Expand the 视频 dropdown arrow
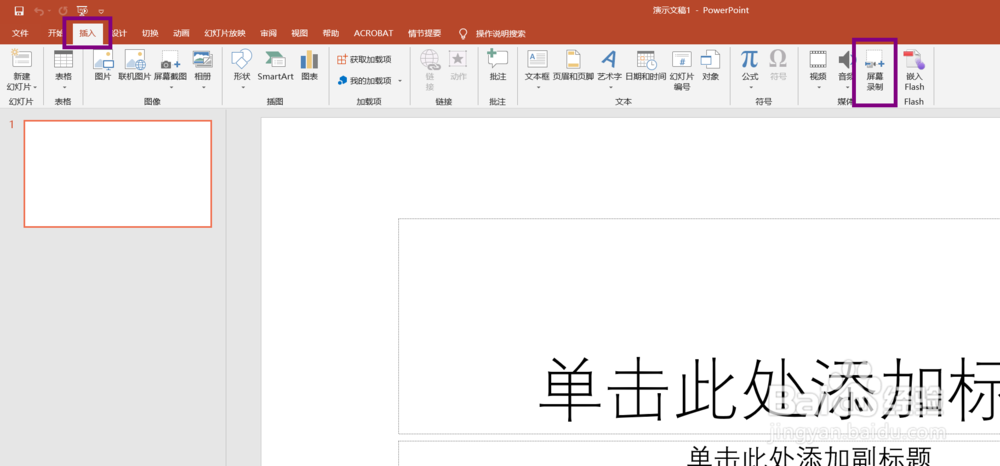 click(818, 87)
